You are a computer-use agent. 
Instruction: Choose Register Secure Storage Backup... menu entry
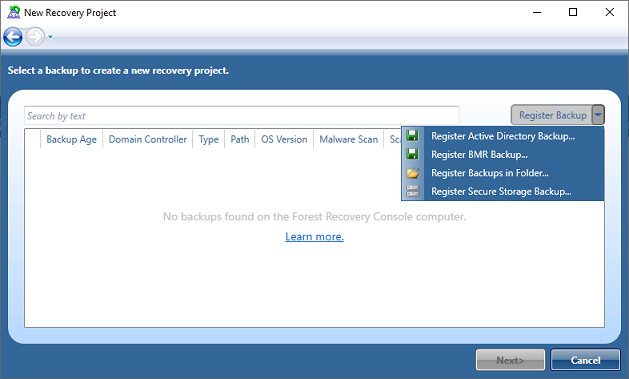503,191
